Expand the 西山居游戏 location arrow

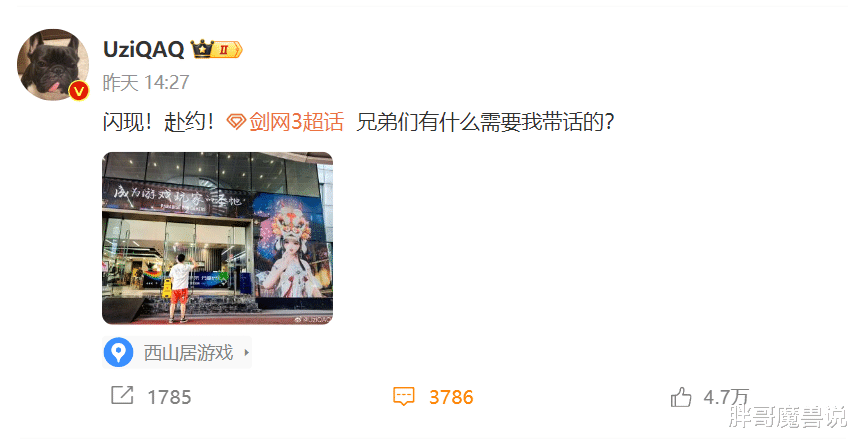coord(246,352)
